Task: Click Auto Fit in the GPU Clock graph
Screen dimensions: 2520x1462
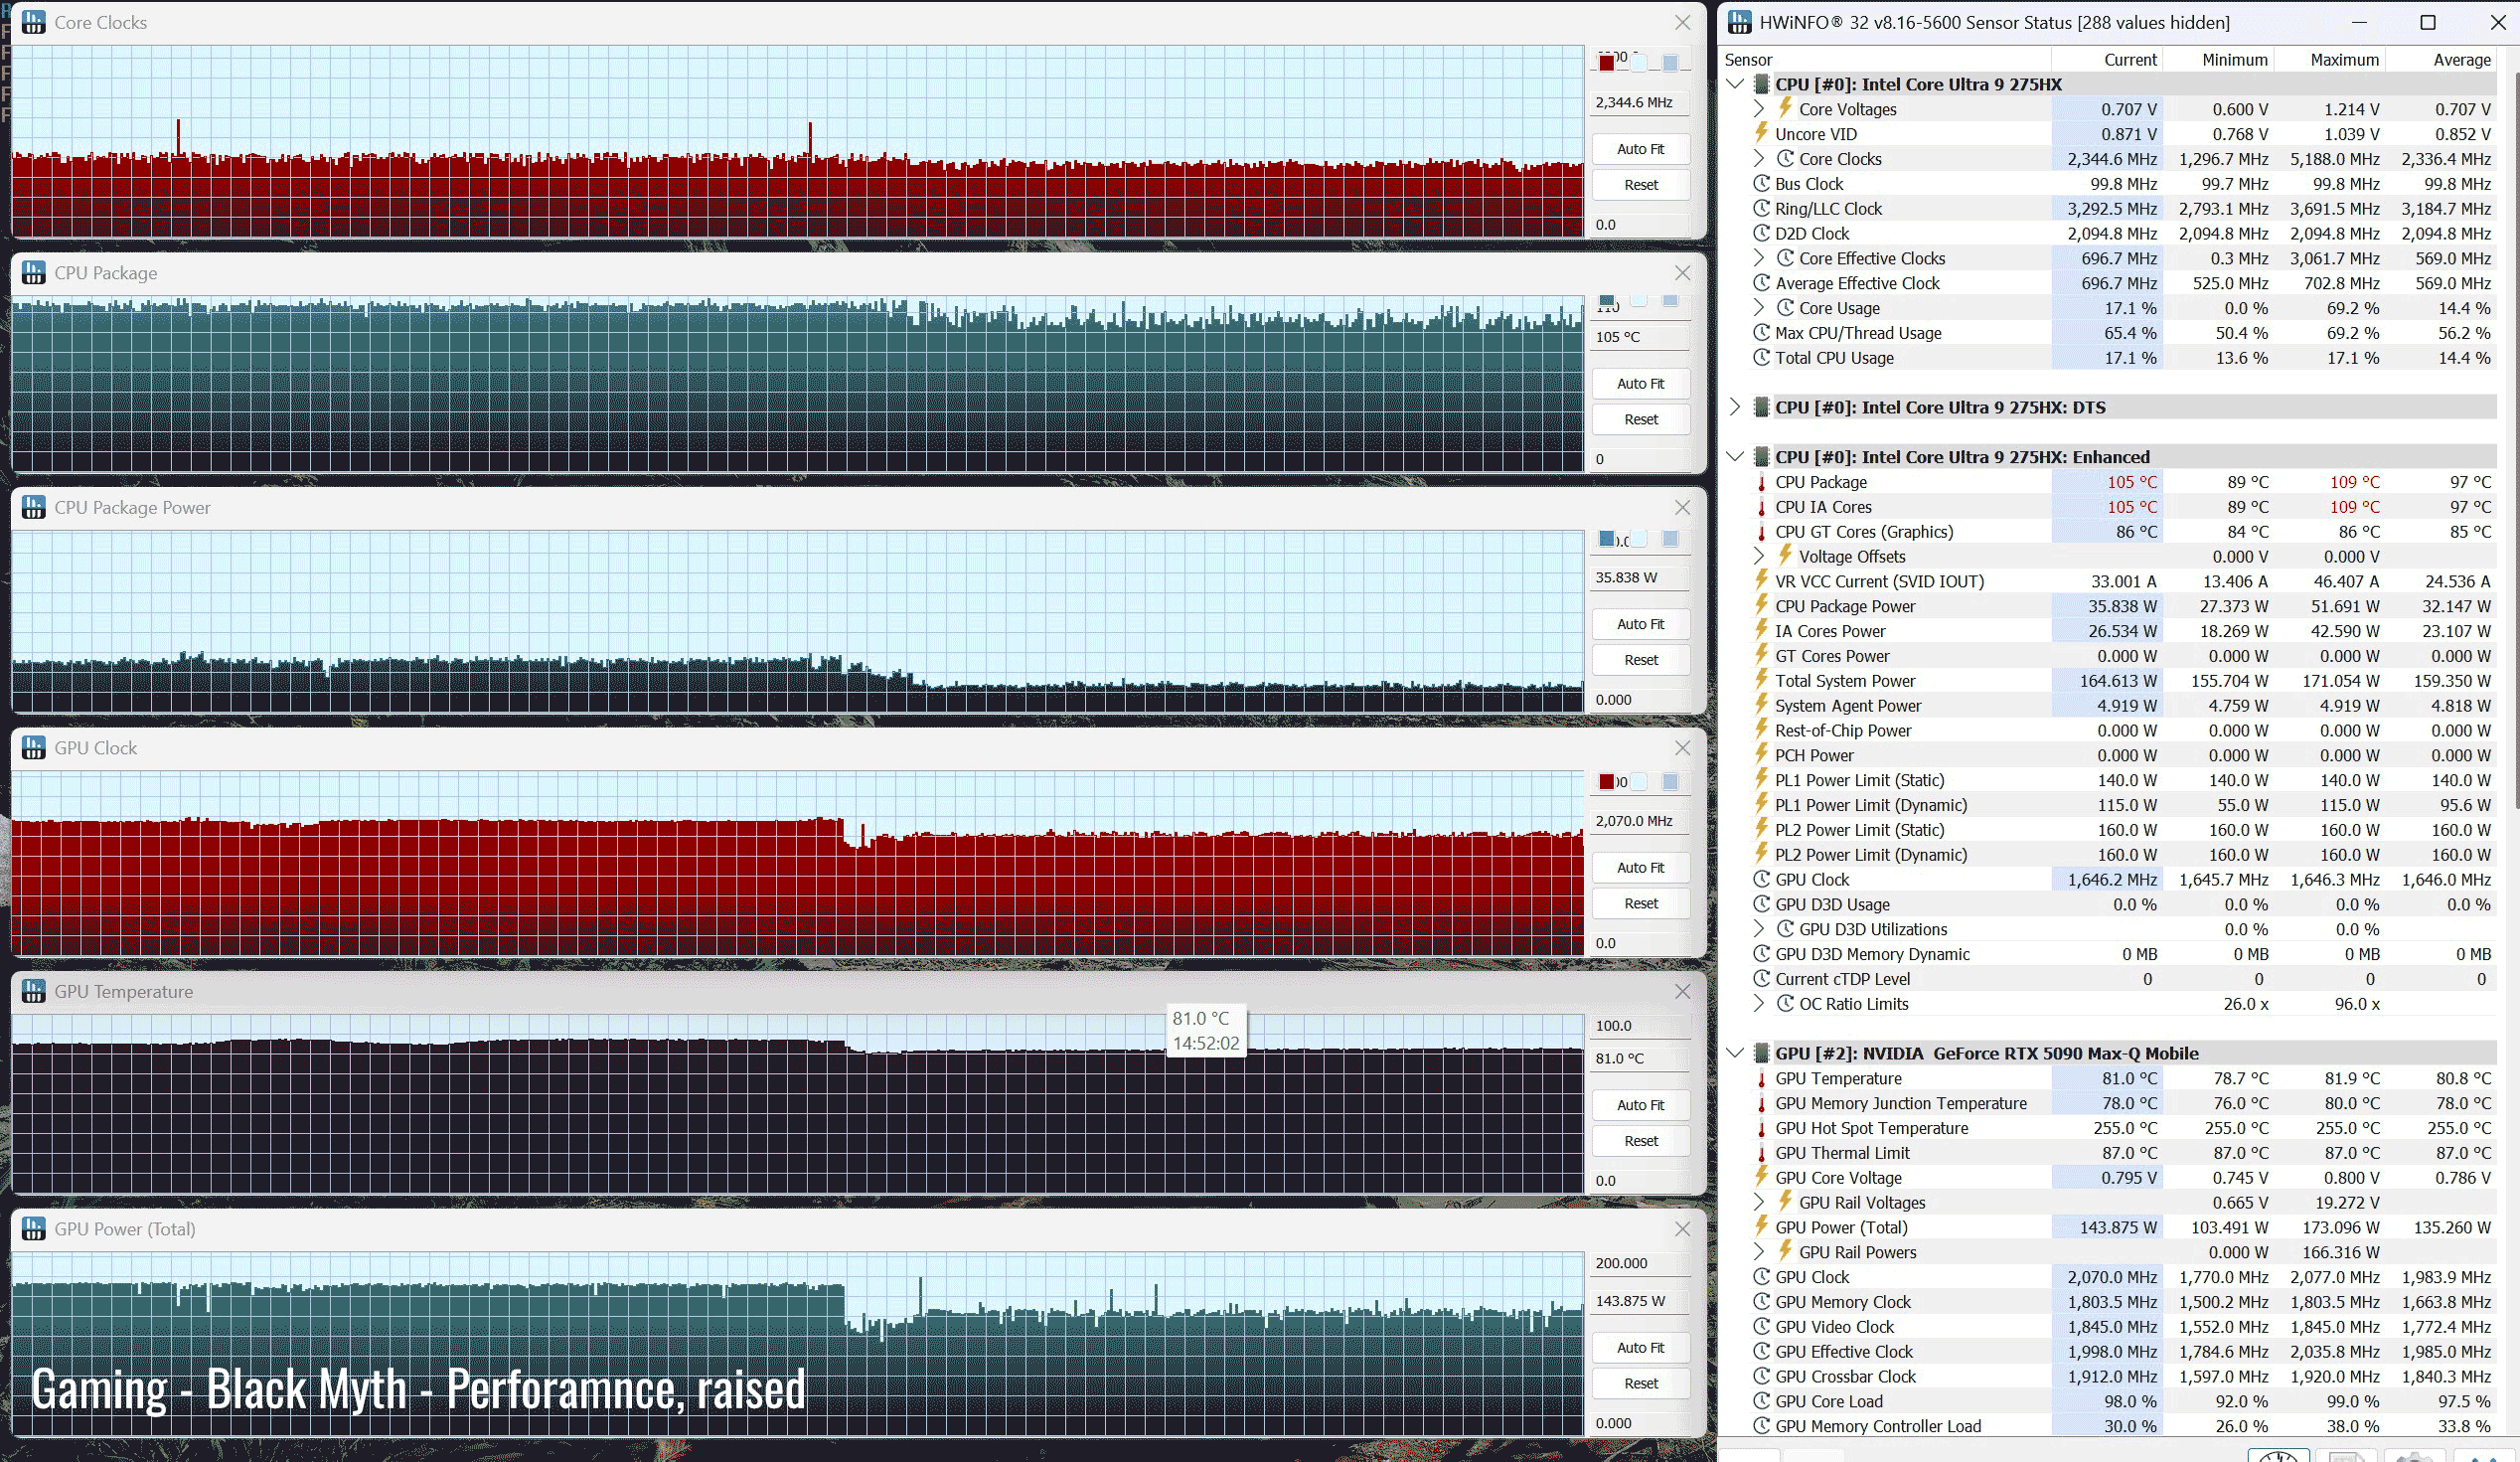Action: click(x=1640, y=868)
